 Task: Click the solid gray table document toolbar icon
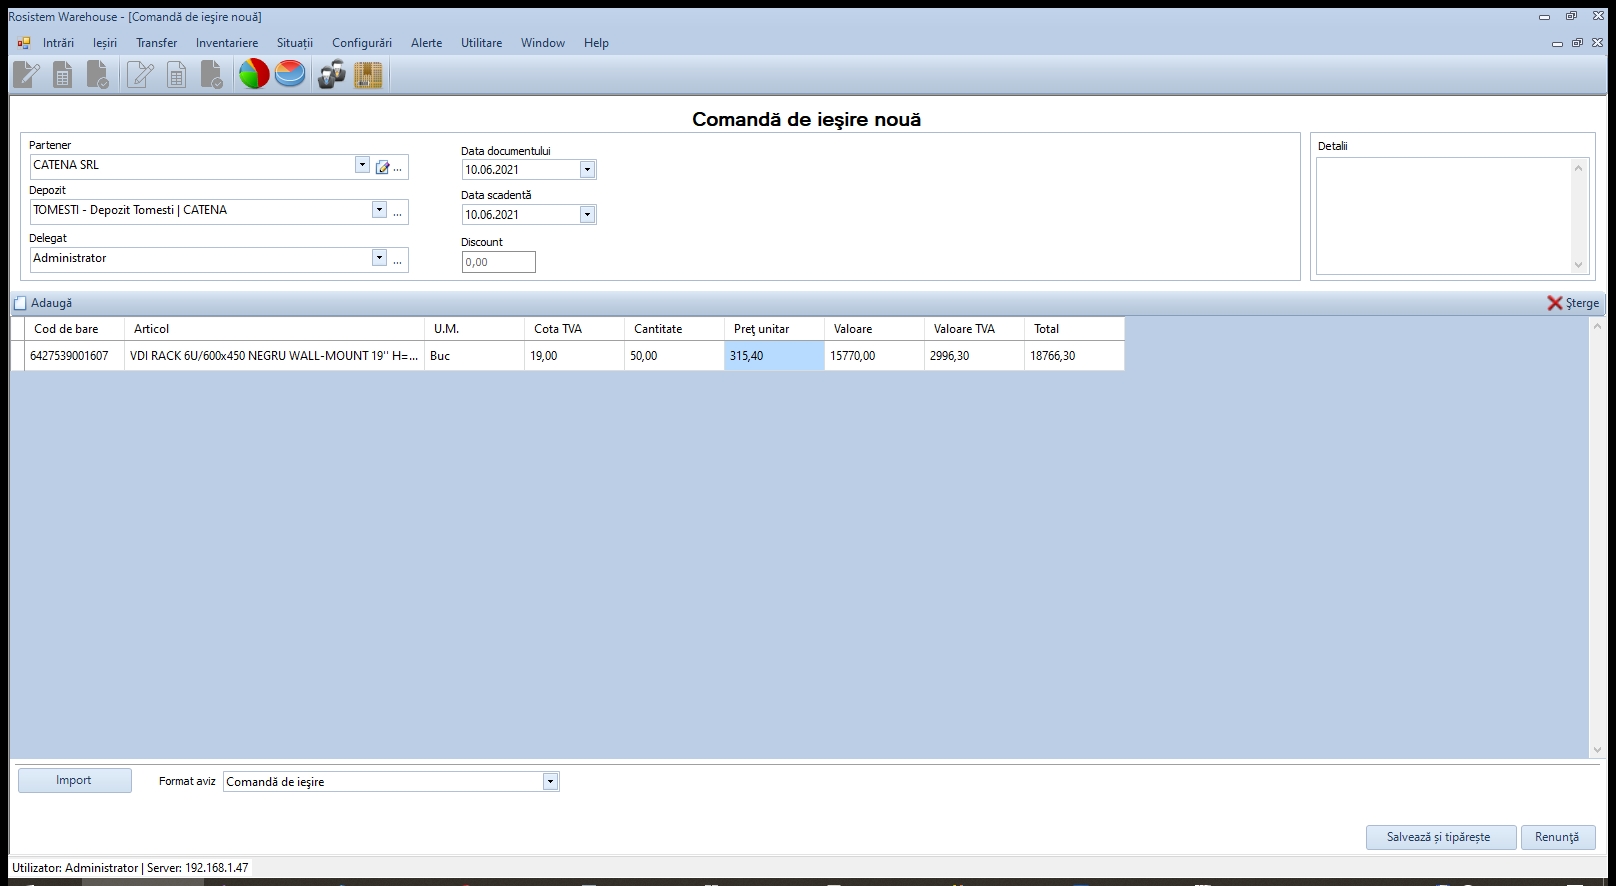pos(62,74)
